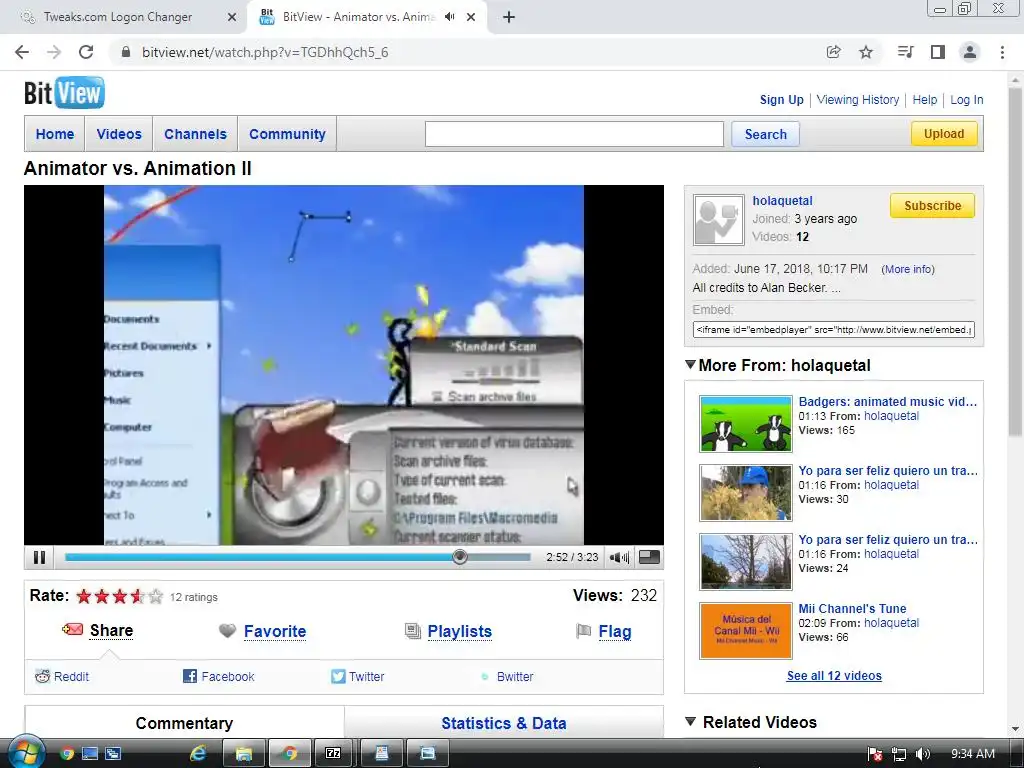Click the BitView logo
This screenshot has height=768, width=1024.
pyautogui.click(x=64, y=93)
